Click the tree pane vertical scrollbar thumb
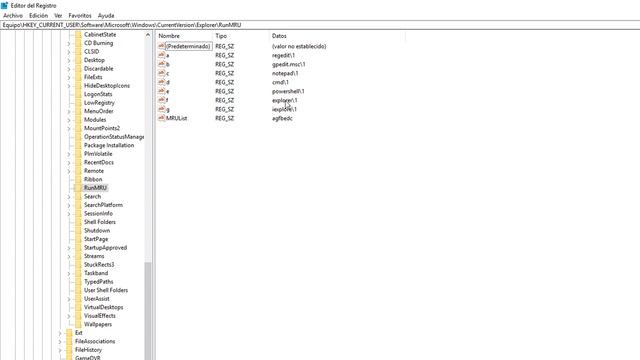640x360 pixels. click(x=148, y=310)
